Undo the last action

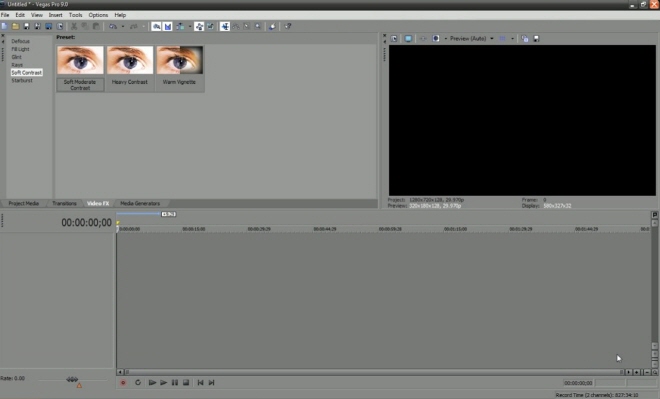click(113, 26)
